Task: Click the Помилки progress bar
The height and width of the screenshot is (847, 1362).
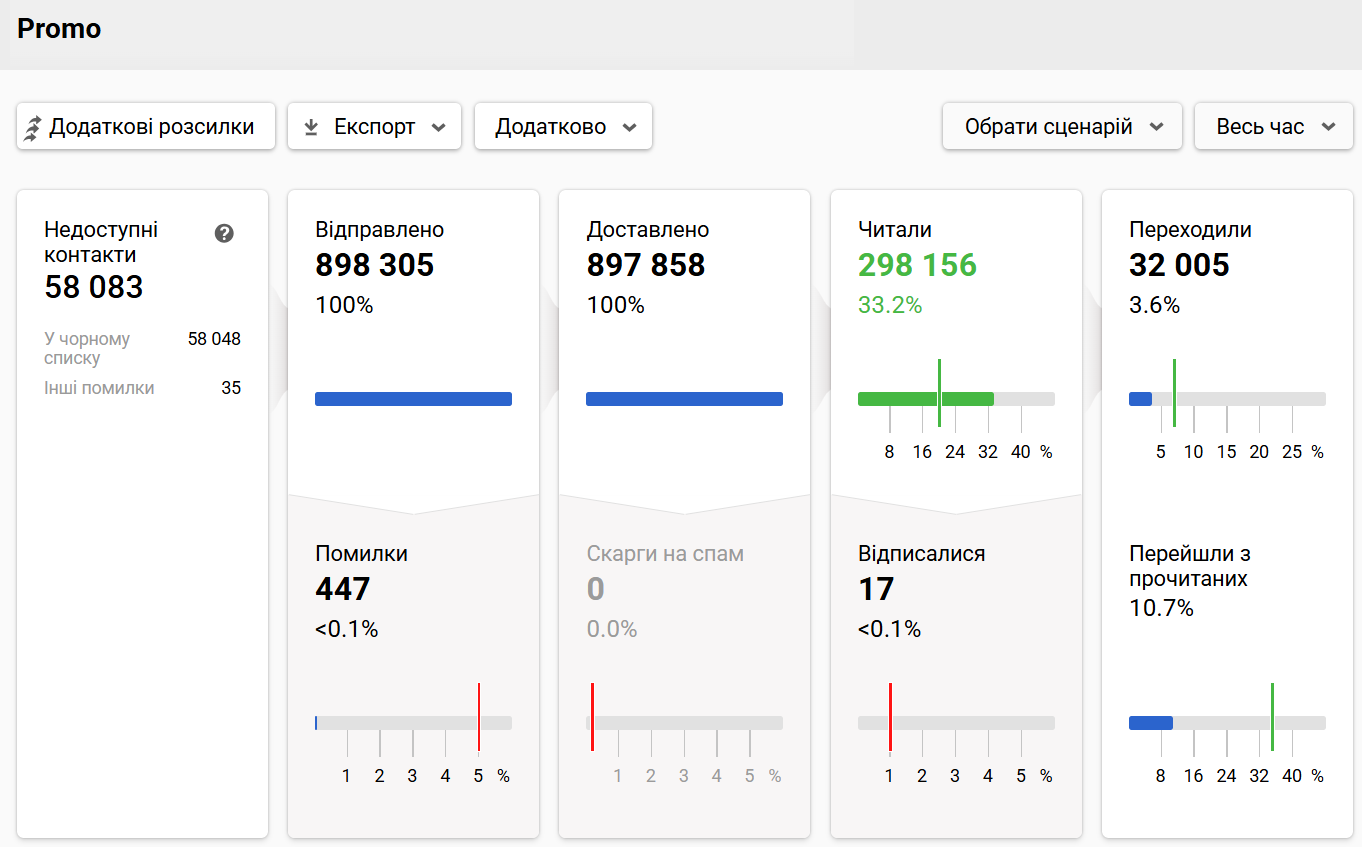Action: point(413,723)
